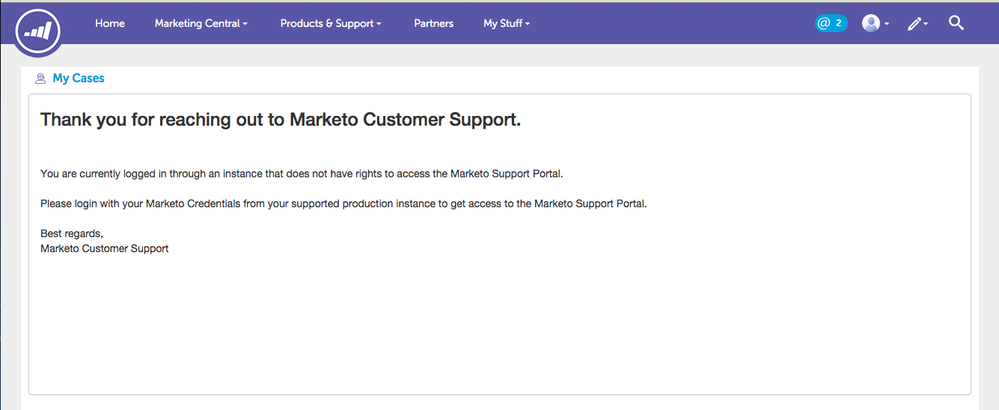Expand the caret next to the pencil

[927, 24]
